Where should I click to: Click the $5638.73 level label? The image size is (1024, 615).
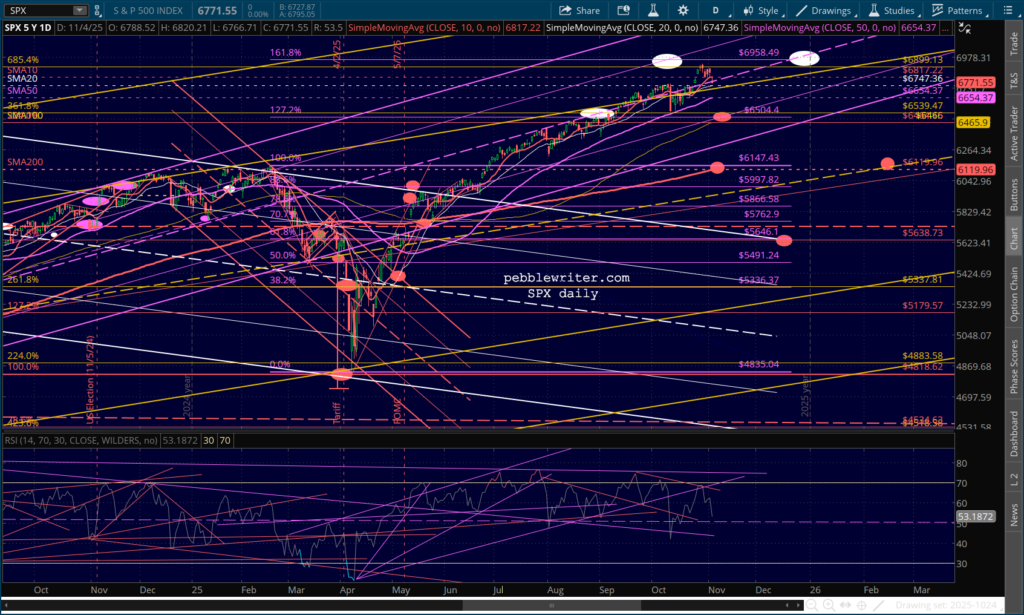pyautogui.click(x=922, y=232)
